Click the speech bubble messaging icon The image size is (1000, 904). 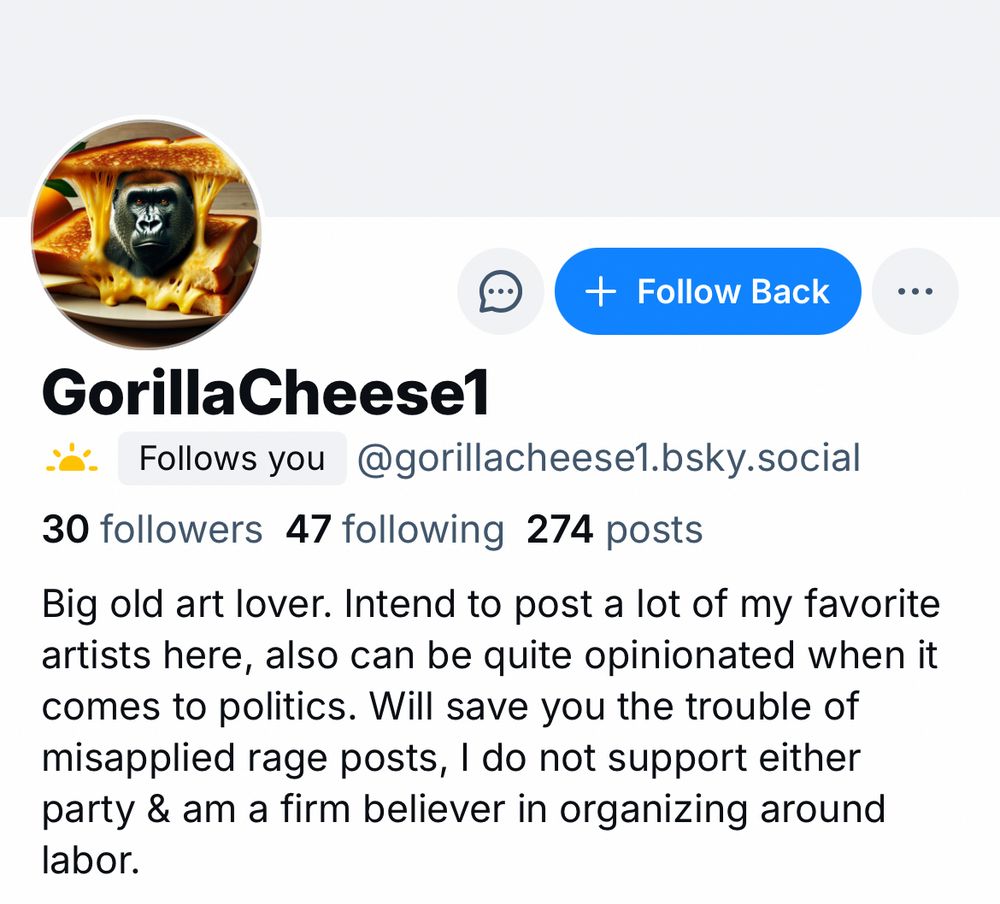click(500, 292)
